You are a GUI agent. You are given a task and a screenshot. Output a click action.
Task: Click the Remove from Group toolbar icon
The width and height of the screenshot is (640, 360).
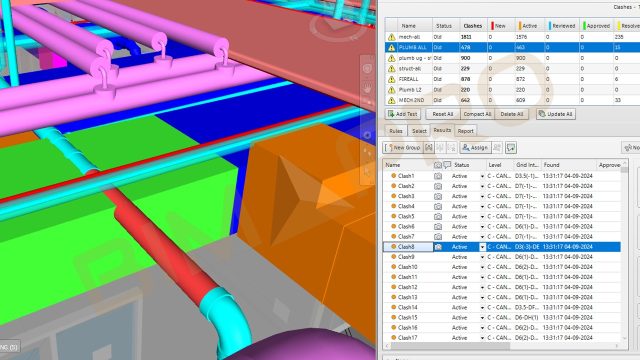[x=440, y=148]
